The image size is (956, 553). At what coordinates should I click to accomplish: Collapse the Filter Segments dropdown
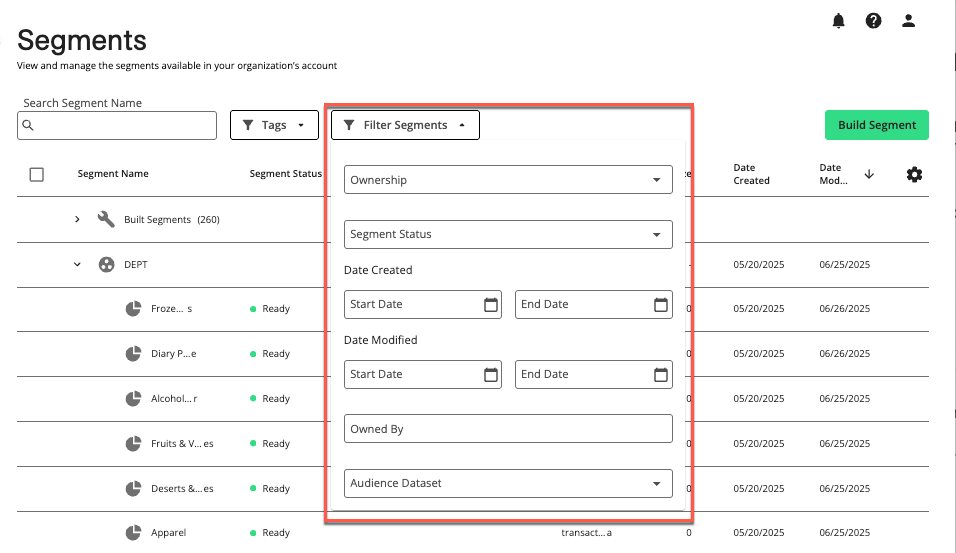tap(405, 125)
